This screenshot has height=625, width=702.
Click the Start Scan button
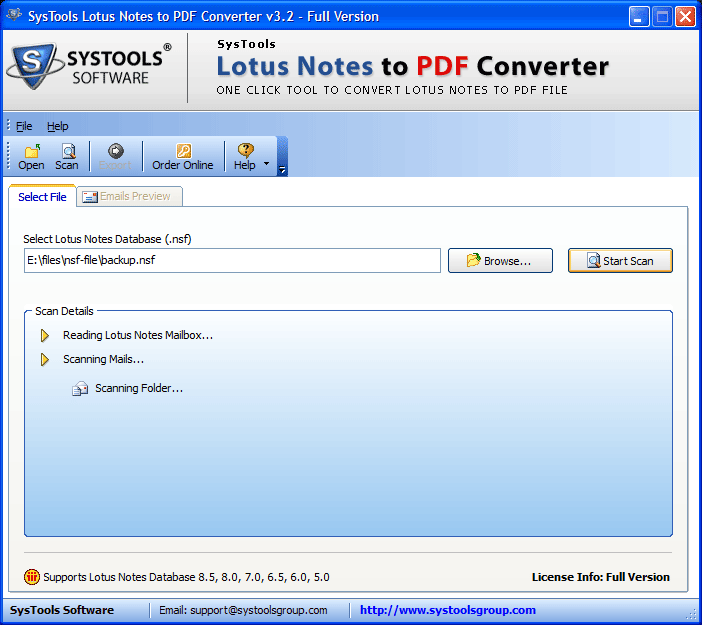pyautogui.click(x=620, y=261)
